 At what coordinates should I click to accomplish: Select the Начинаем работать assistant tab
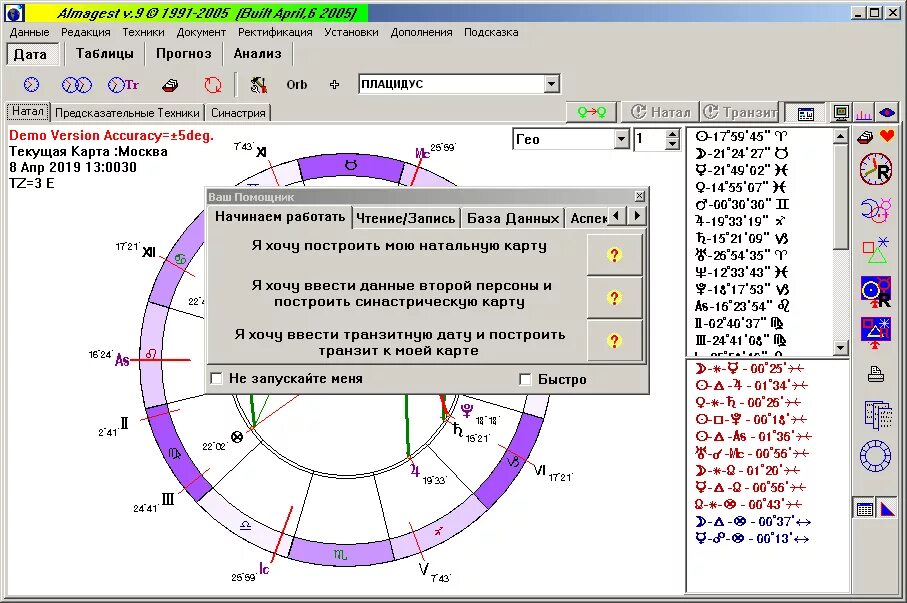tap(280, 217)
